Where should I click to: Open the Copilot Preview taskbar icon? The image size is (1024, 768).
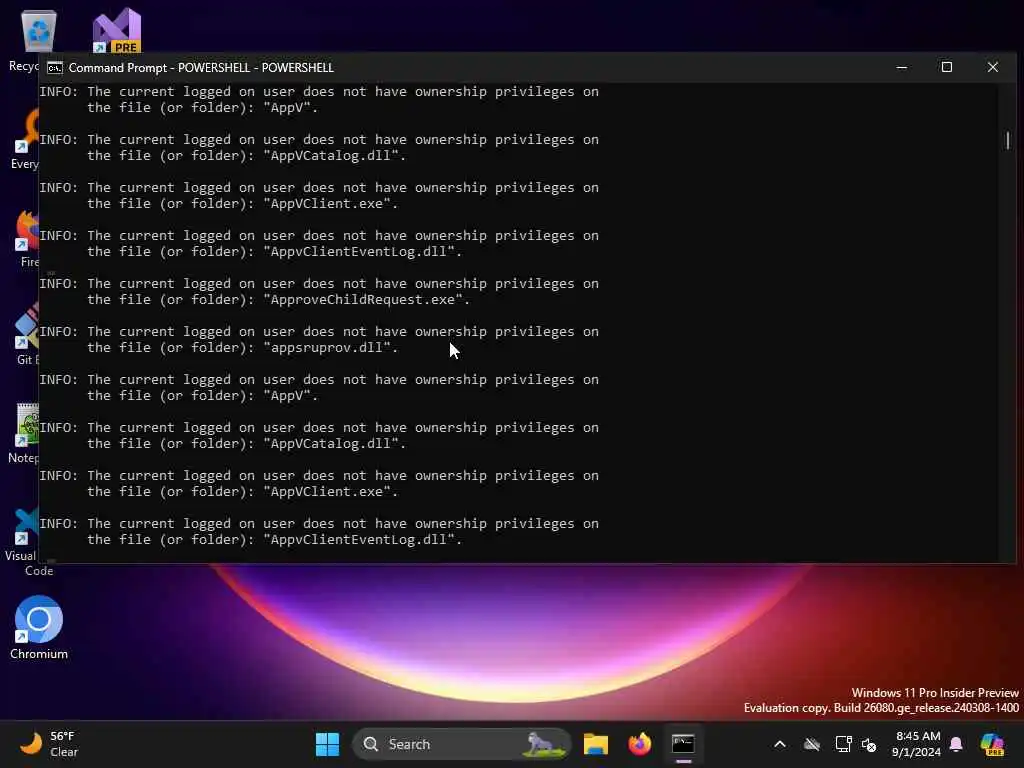pos(992,744)
